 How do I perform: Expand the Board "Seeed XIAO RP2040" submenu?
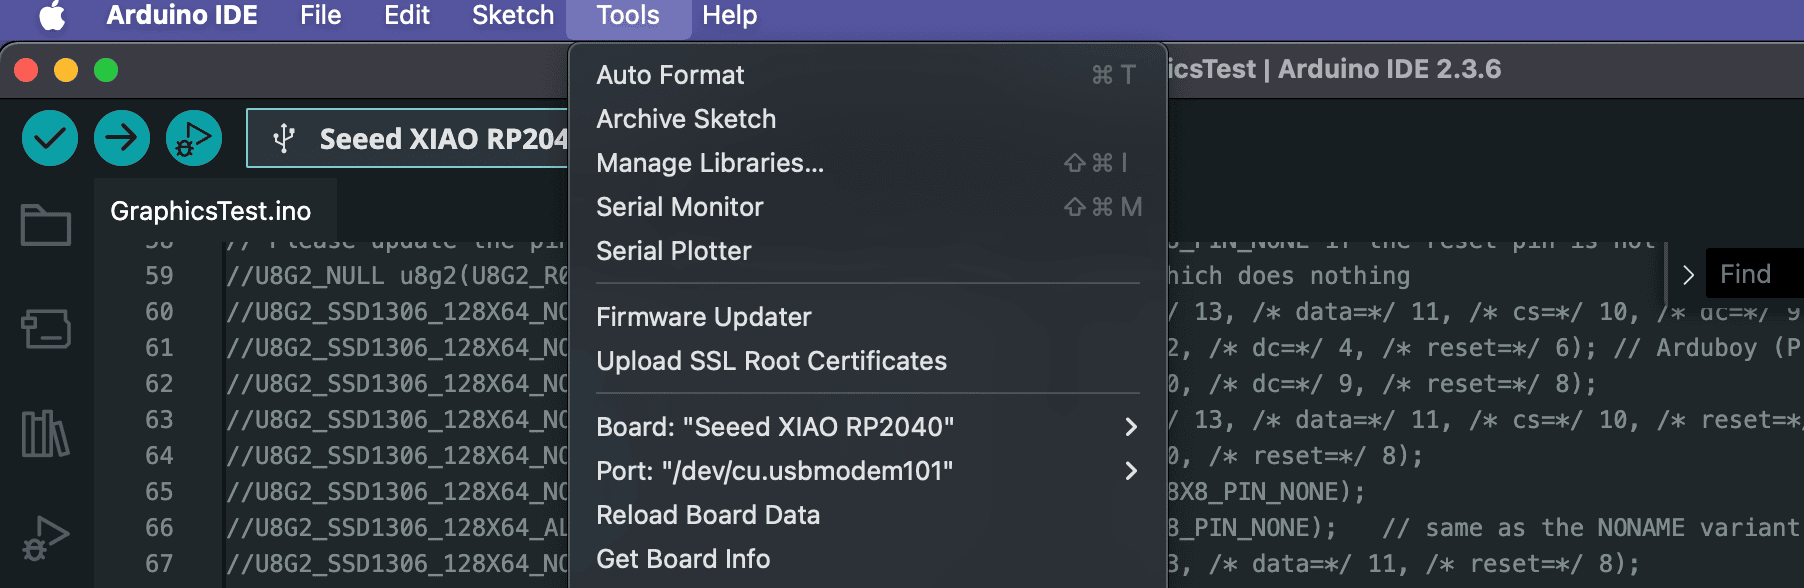point(866,427)
